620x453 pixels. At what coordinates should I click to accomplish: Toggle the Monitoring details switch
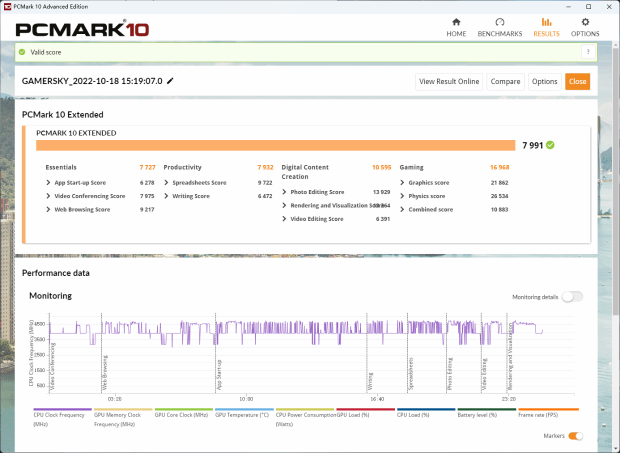pos(572,297)
